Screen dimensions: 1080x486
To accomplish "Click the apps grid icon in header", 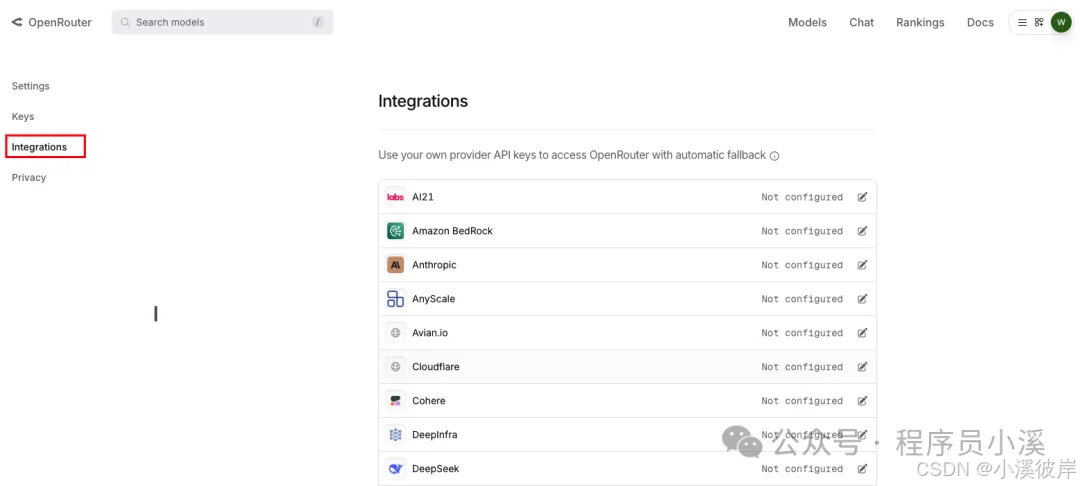I will pos(1039,22).
